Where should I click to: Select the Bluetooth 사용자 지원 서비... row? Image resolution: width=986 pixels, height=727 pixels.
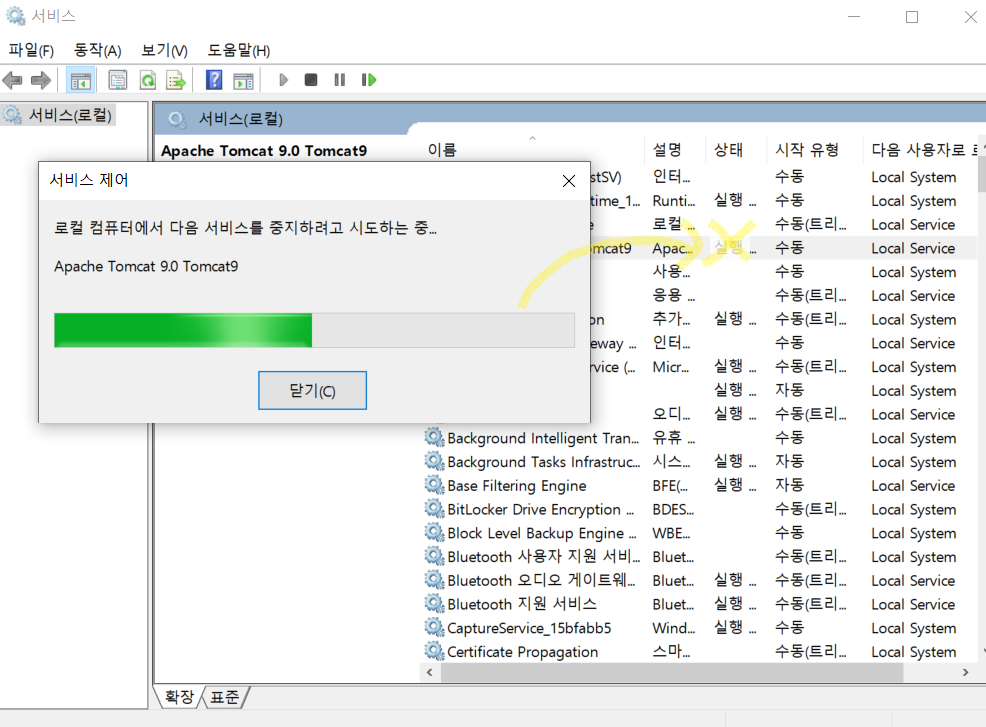[x=698, y=557]
